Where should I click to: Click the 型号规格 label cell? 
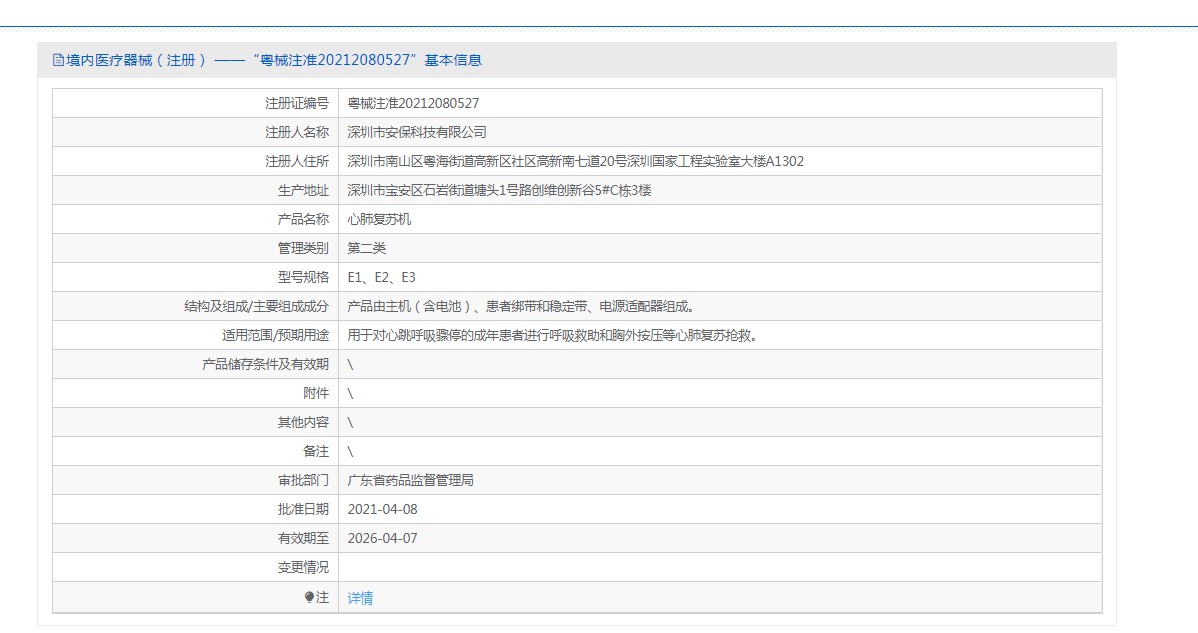[x=196, y=277]
